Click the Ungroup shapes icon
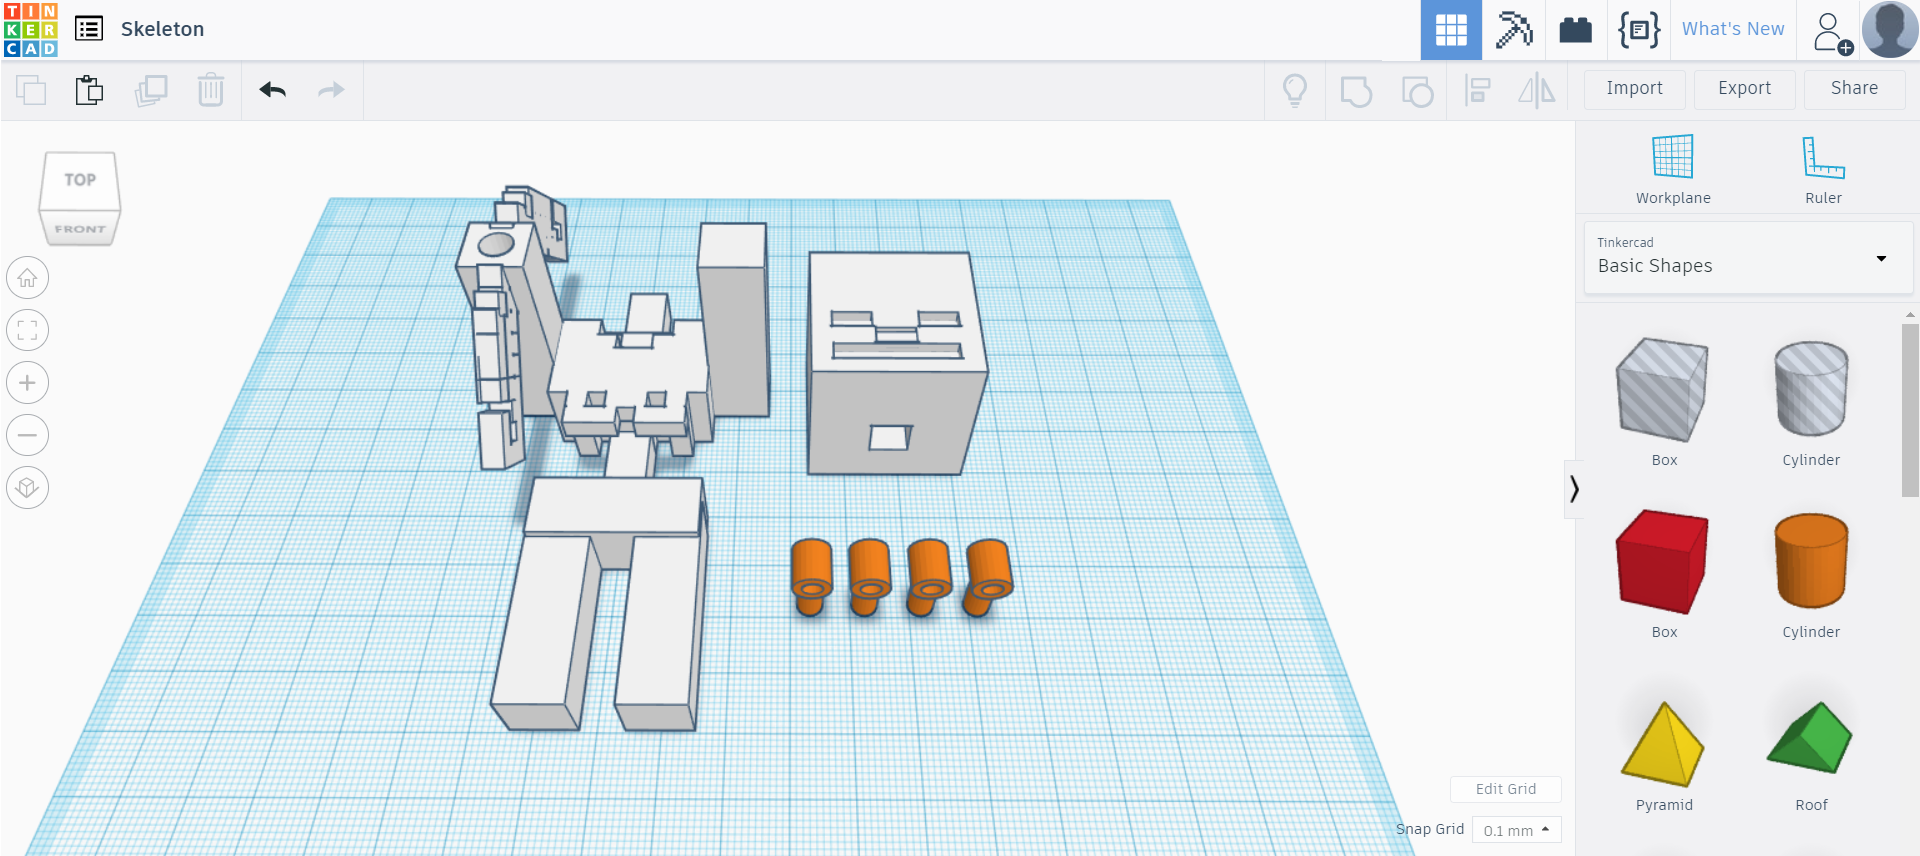 1417,91
